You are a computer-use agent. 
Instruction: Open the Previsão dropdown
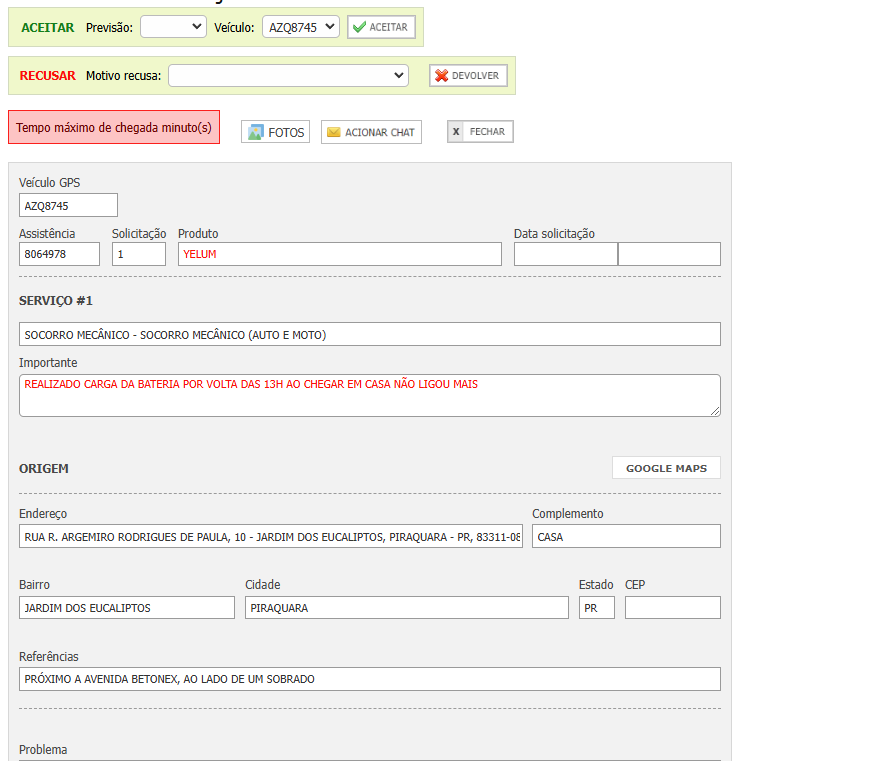(x=173, y=27)
